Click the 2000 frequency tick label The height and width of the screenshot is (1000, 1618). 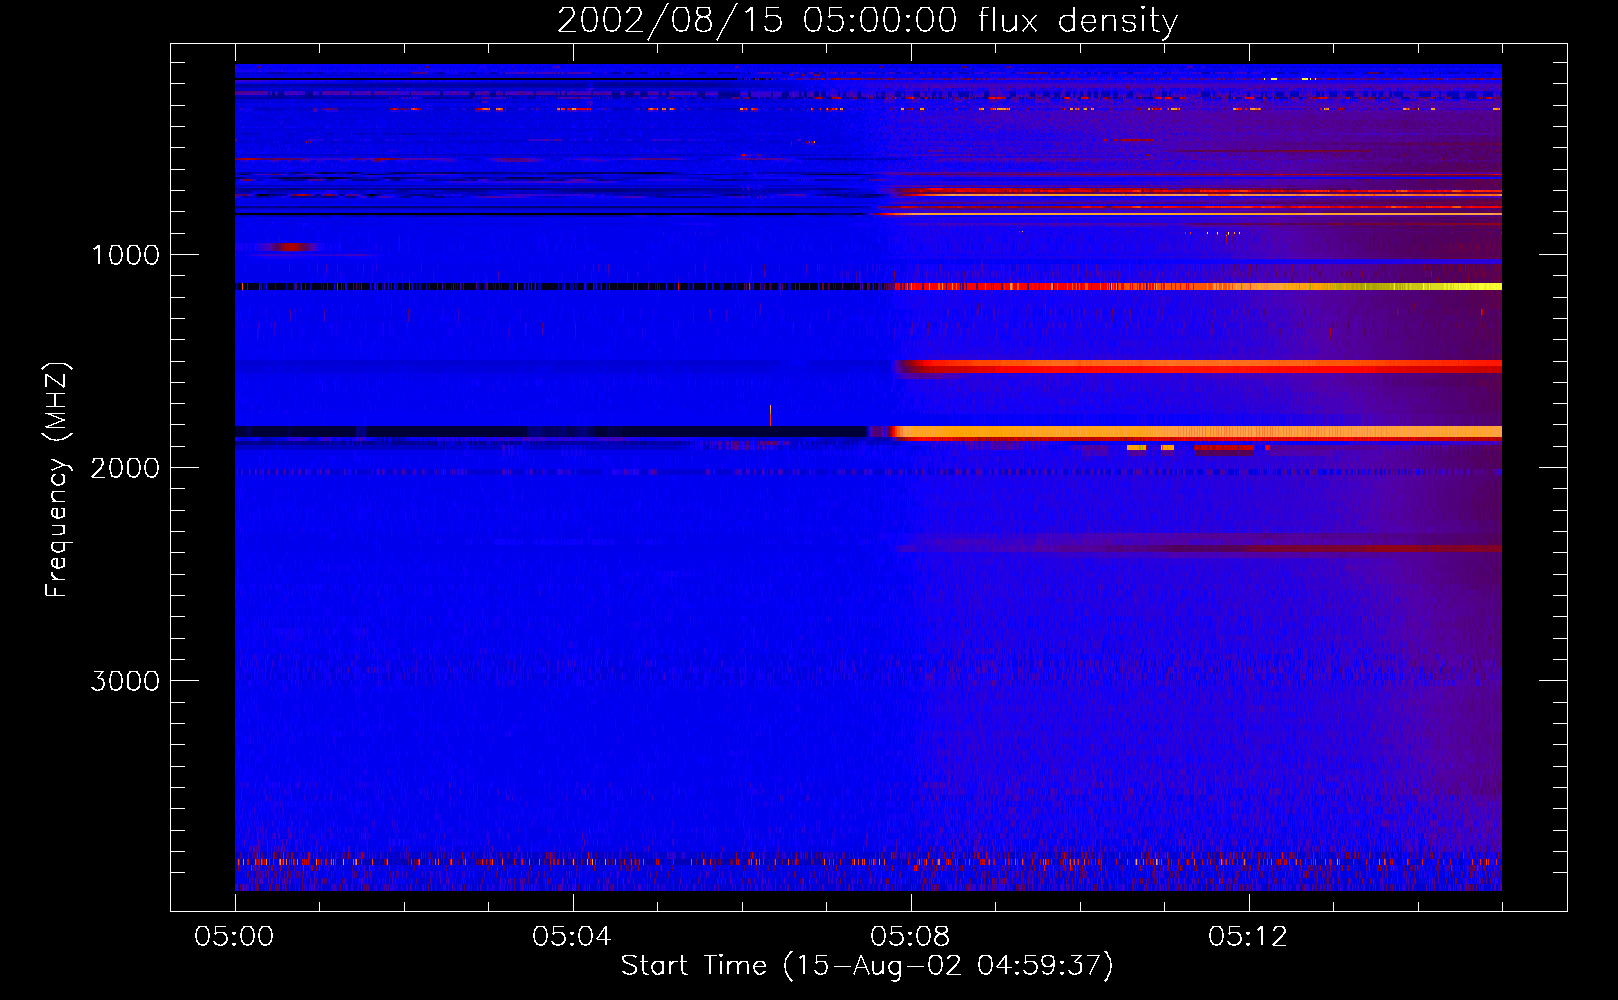coord(125,468)
